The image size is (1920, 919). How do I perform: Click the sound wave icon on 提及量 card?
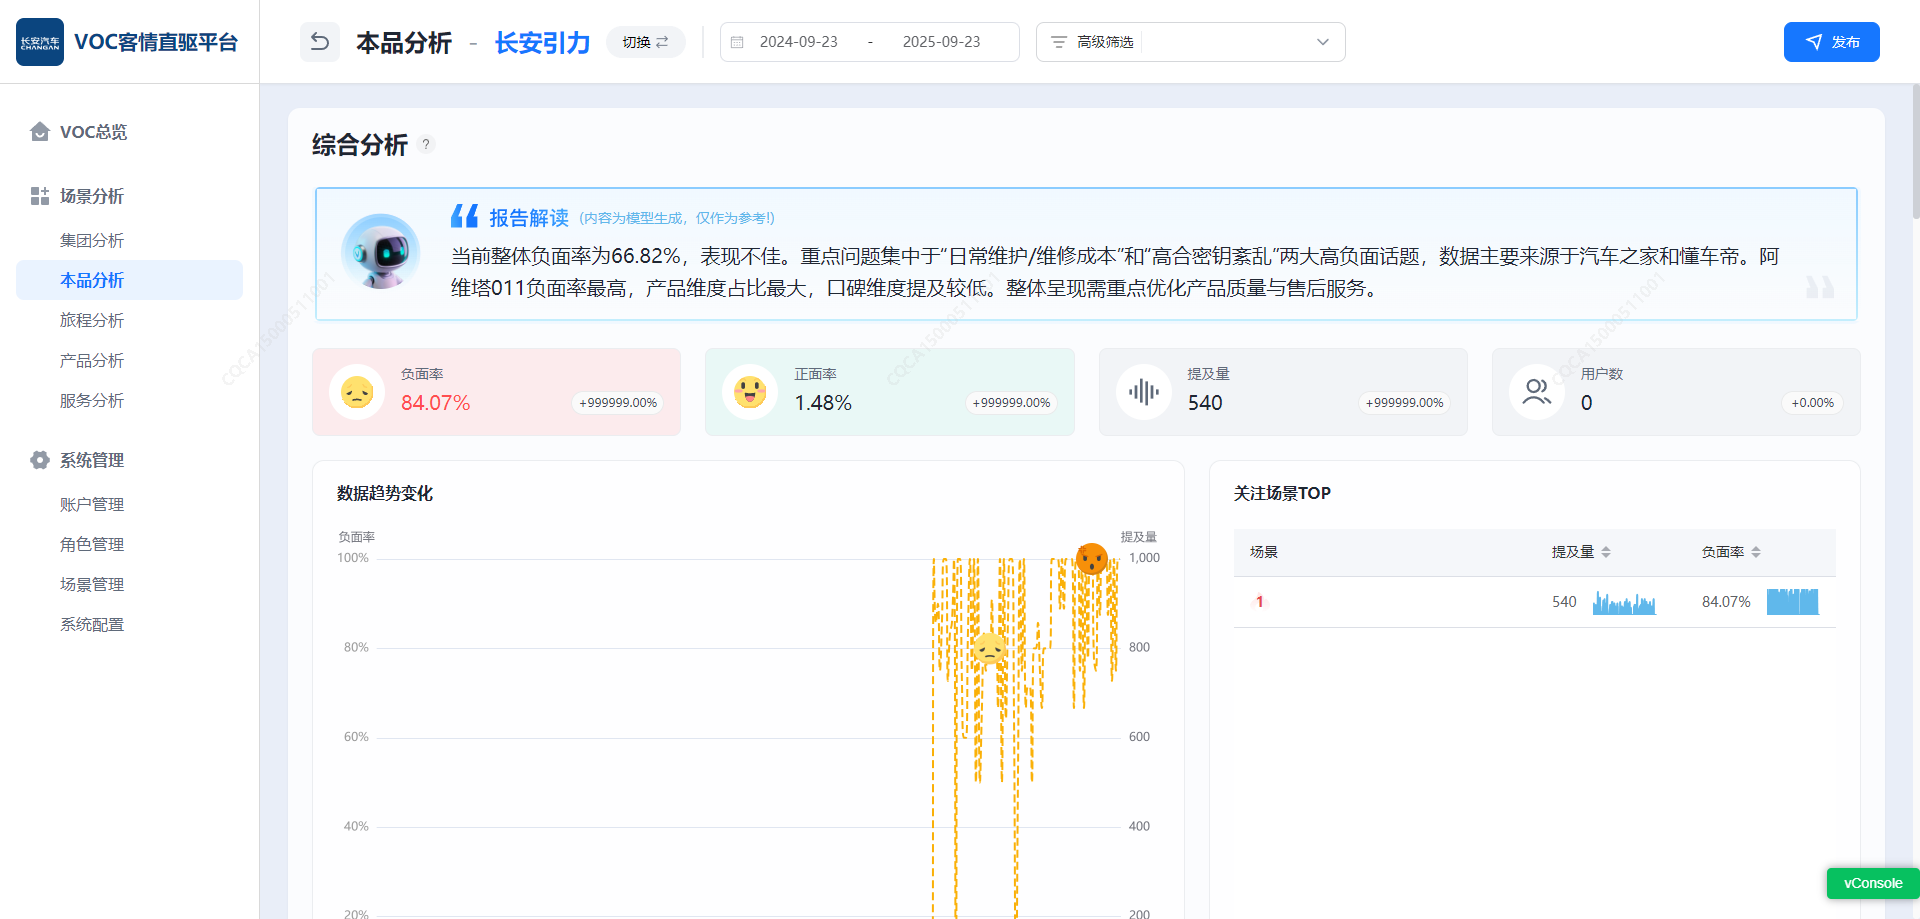point(1143,392)
